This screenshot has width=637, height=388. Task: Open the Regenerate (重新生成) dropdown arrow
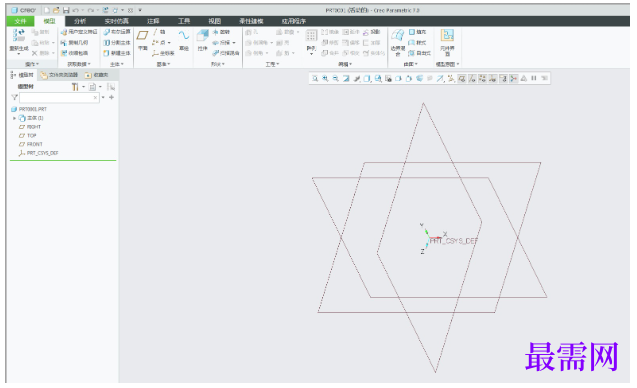click(19, 54)
